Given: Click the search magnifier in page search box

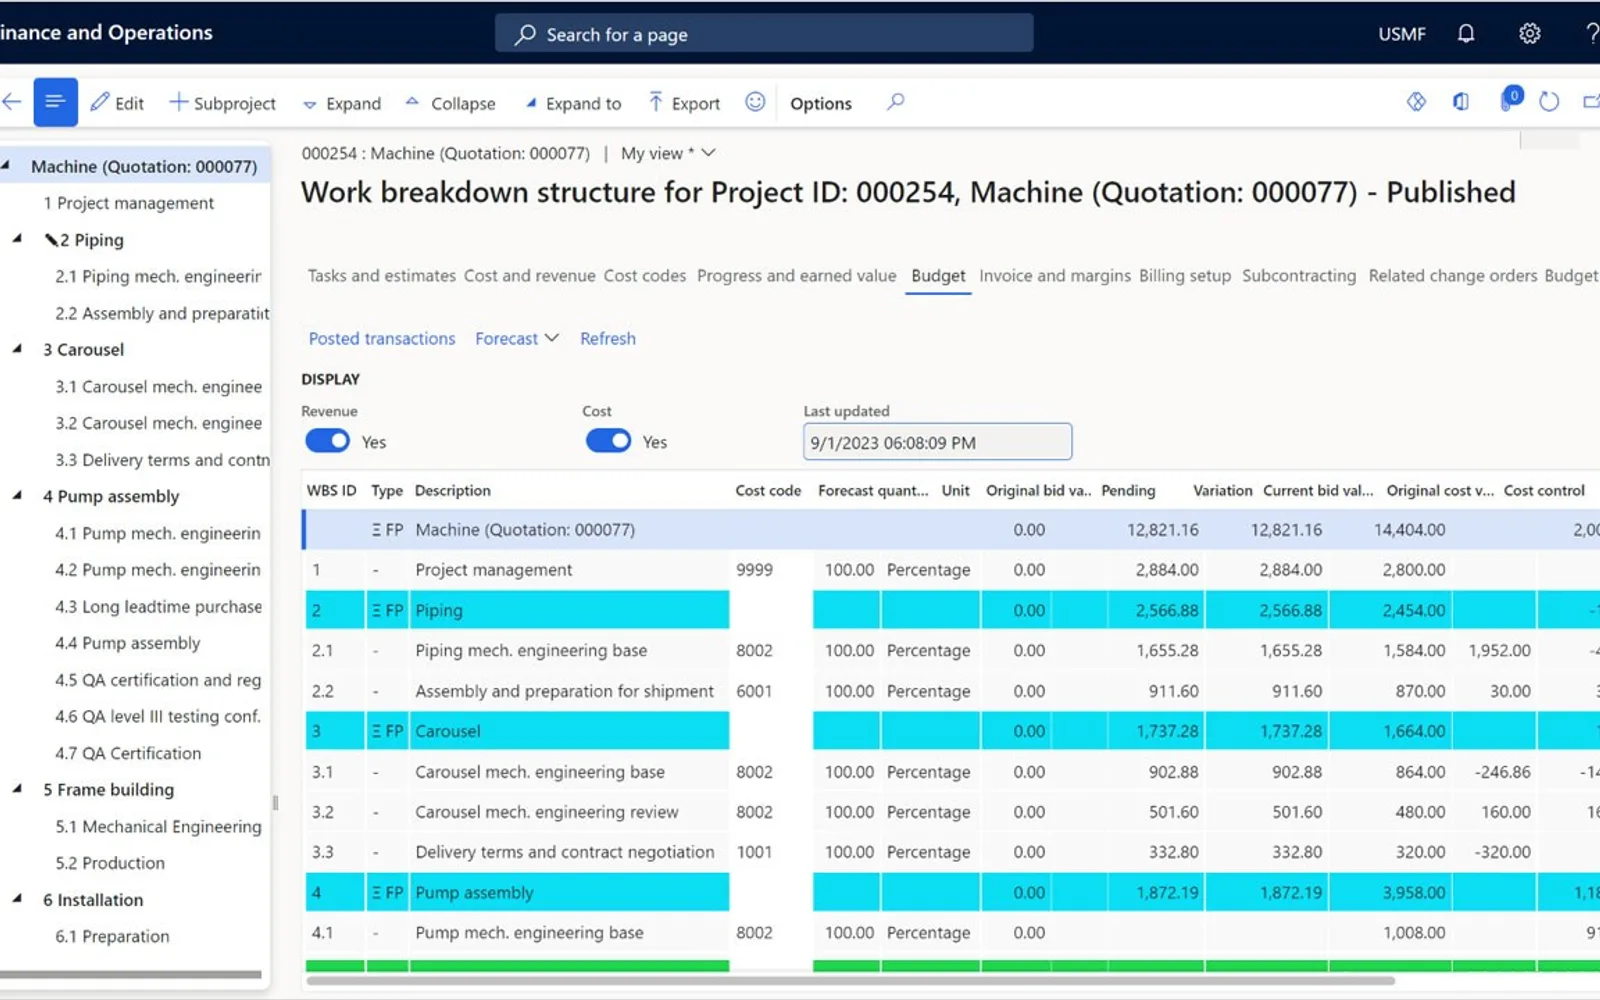Looking at the screenshot, I should coord(525,35).
